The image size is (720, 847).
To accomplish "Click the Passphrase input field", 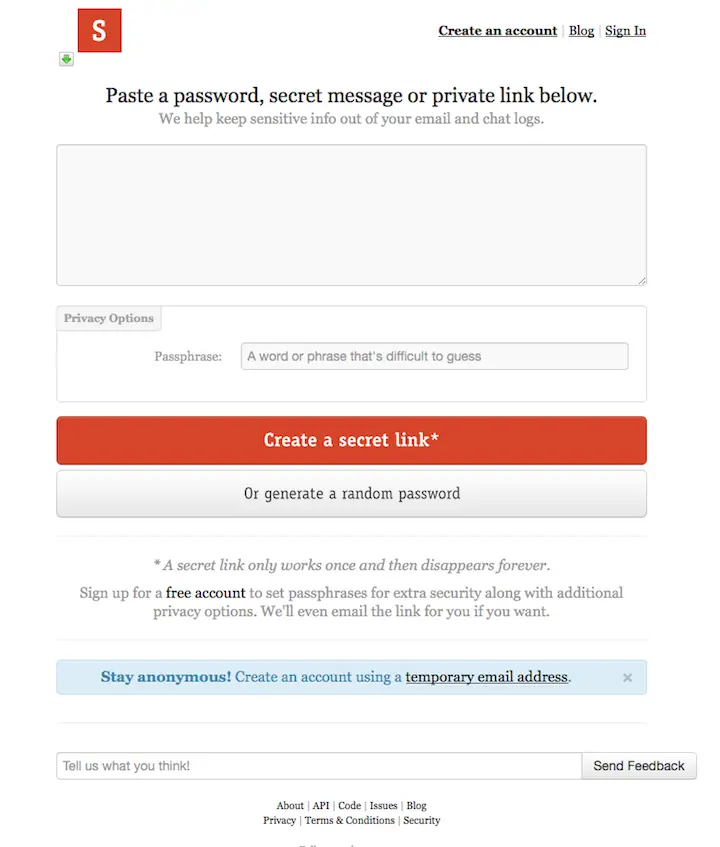I will [434, 356].
